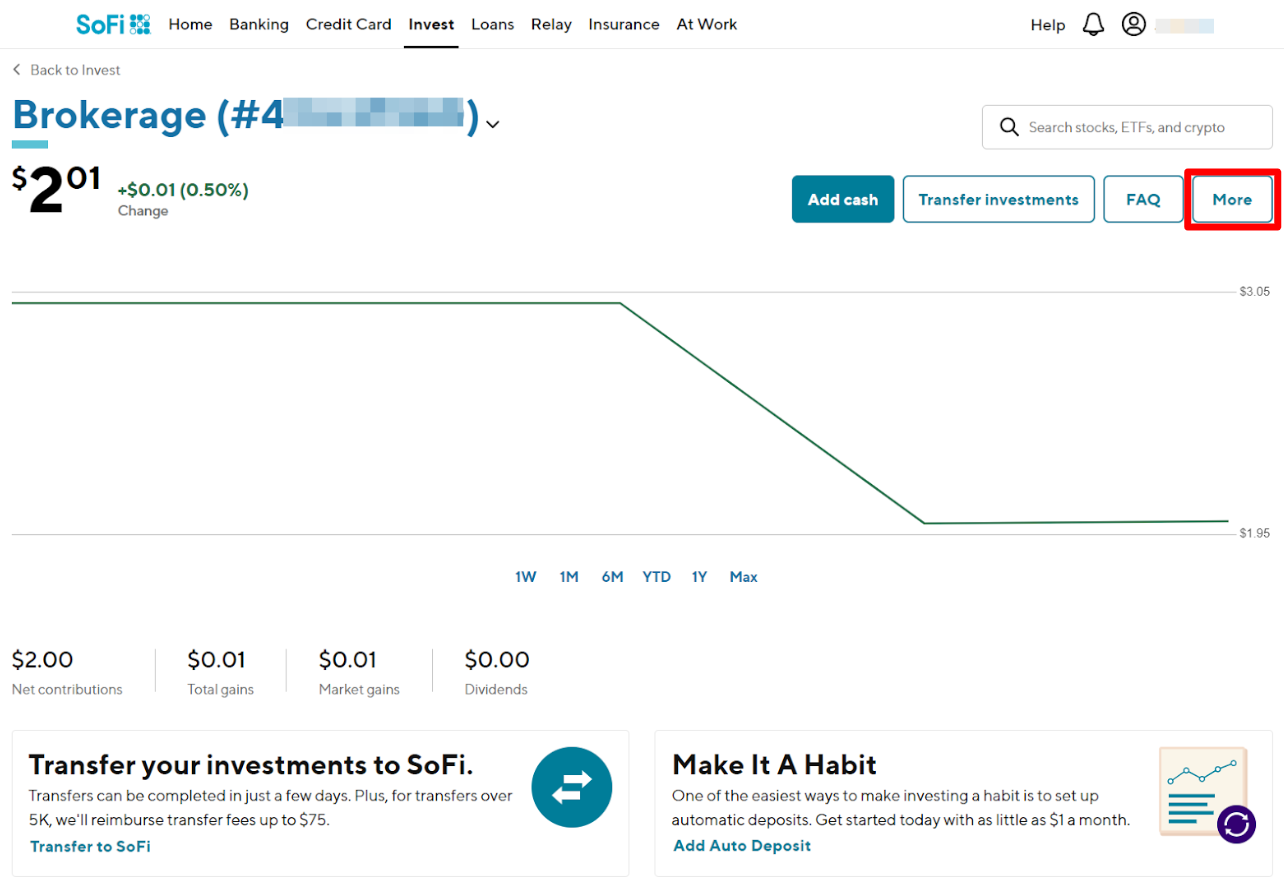This screenshot has width=1284, height=891.
Task: Click the Help link
Action: tap(1048, 25)
